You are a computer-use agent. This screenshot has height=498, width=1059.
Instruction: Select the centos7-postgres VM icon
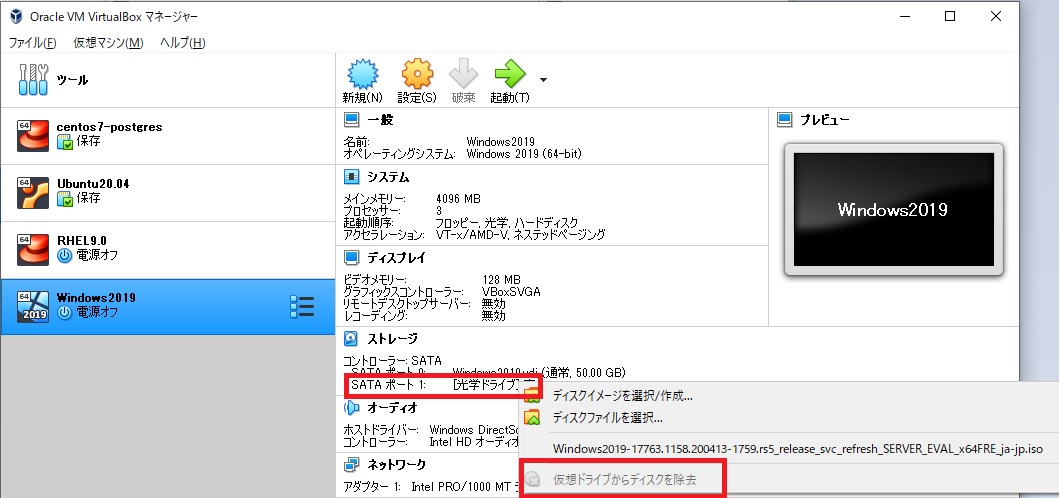tap(33, 136)
